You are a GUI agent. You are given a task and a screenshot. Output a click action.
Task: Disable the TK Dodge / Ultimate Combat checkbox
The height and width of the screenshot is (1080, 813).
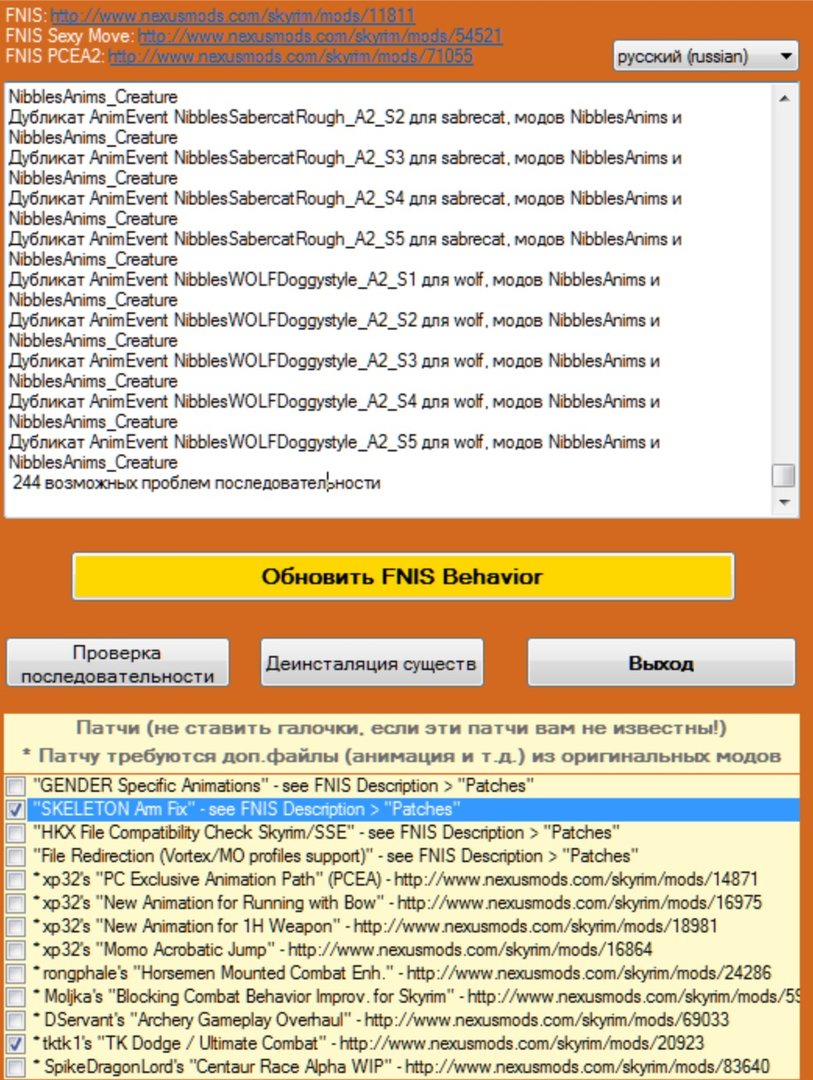tap(16, 1043)
